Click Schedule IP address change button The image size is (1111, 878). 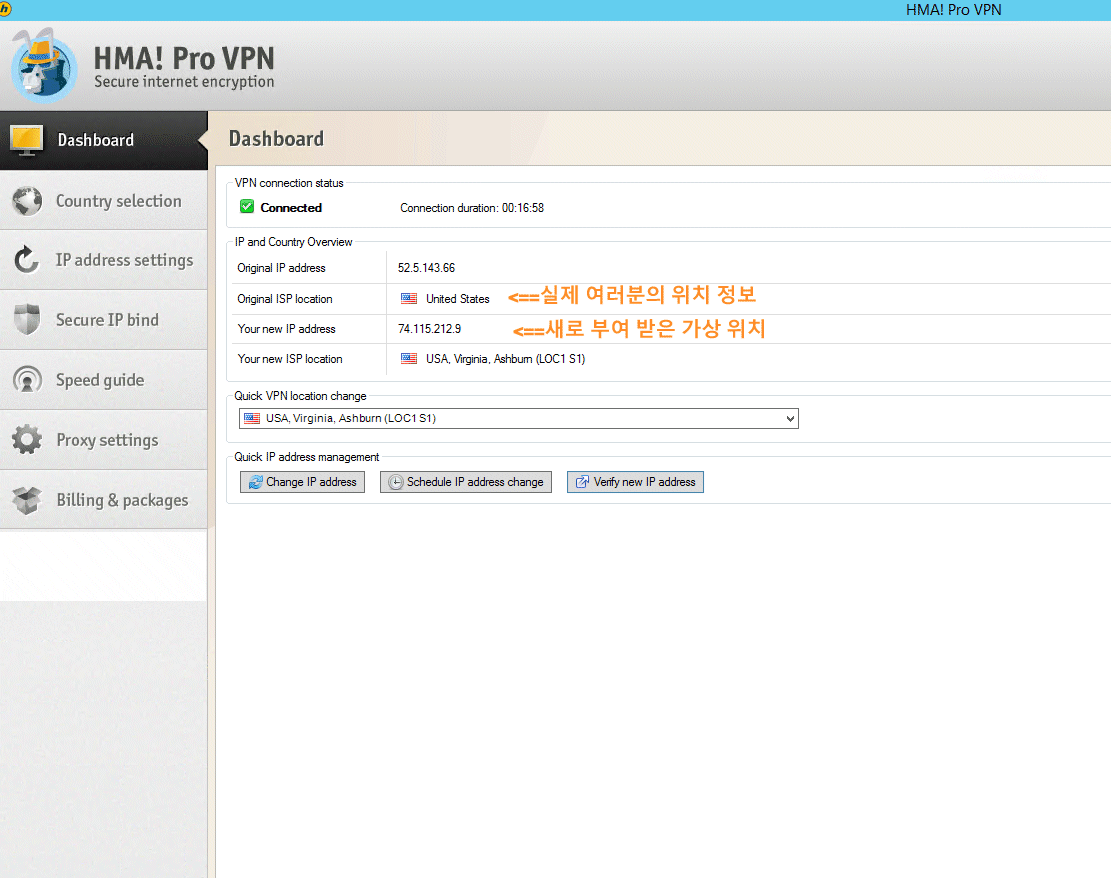click(465, 482)
